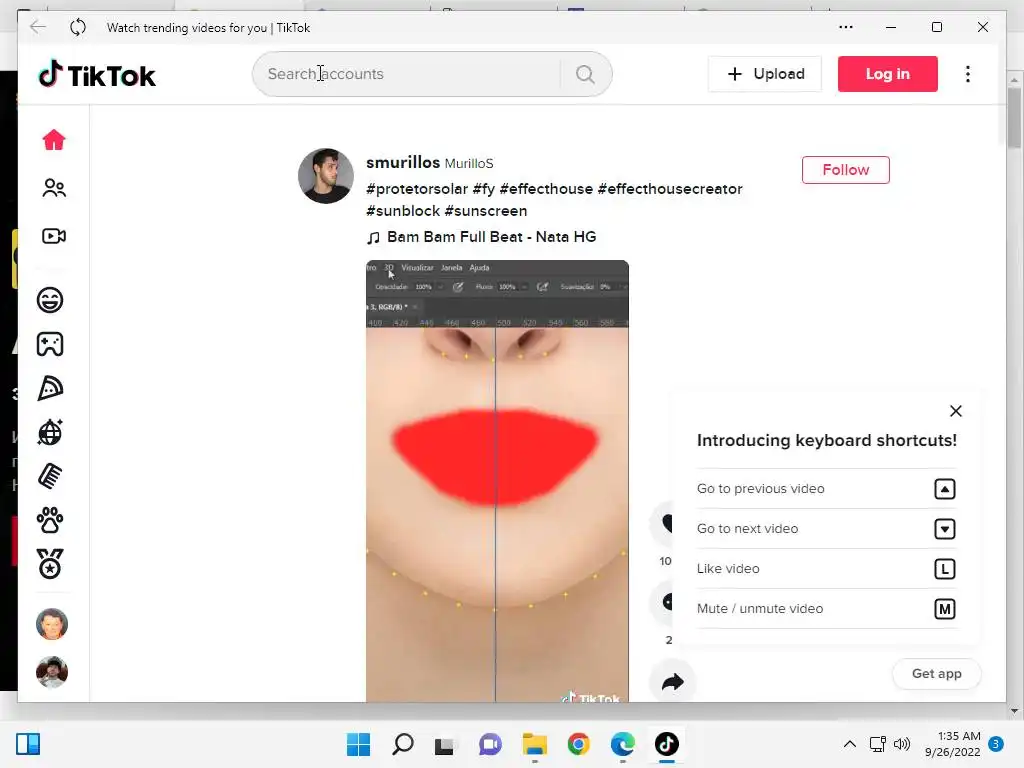Image resolution: width=1024 pixels, height=768 pixels.
Task: Open the #protetorsolar hashtag
Action: [x=417, y=189]
